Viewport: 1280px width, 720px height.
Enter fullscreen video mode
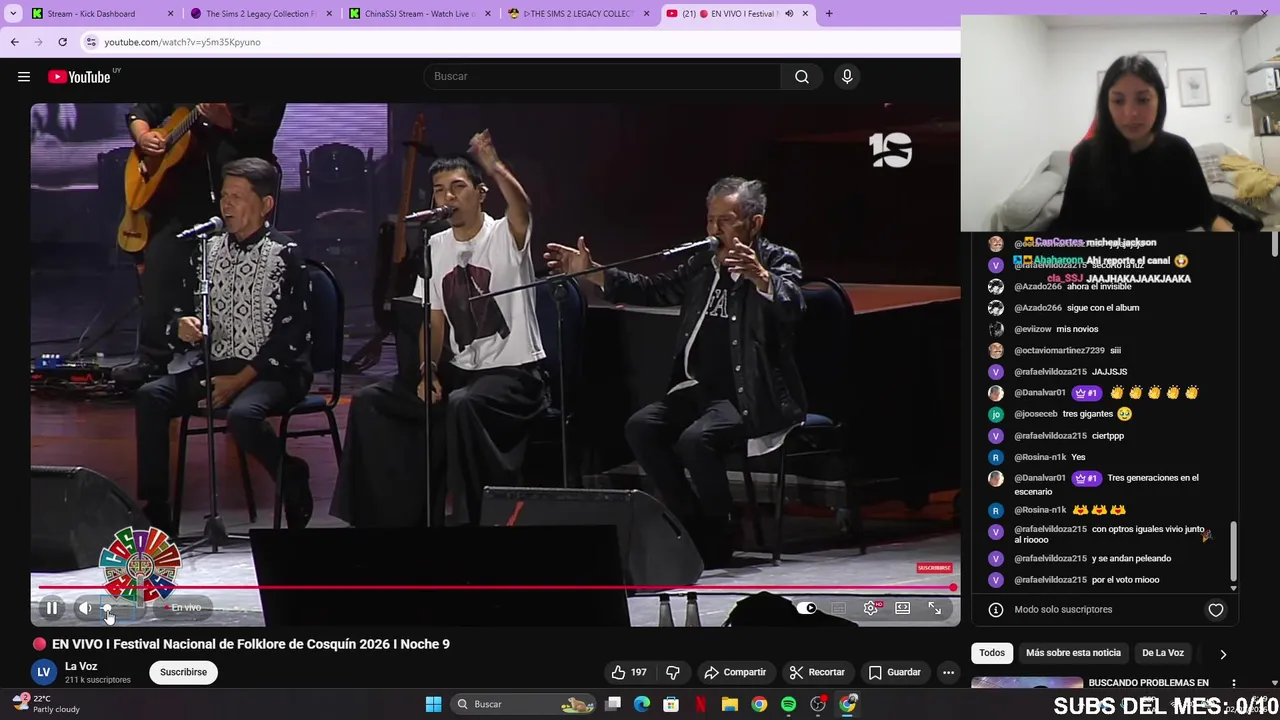935,608
